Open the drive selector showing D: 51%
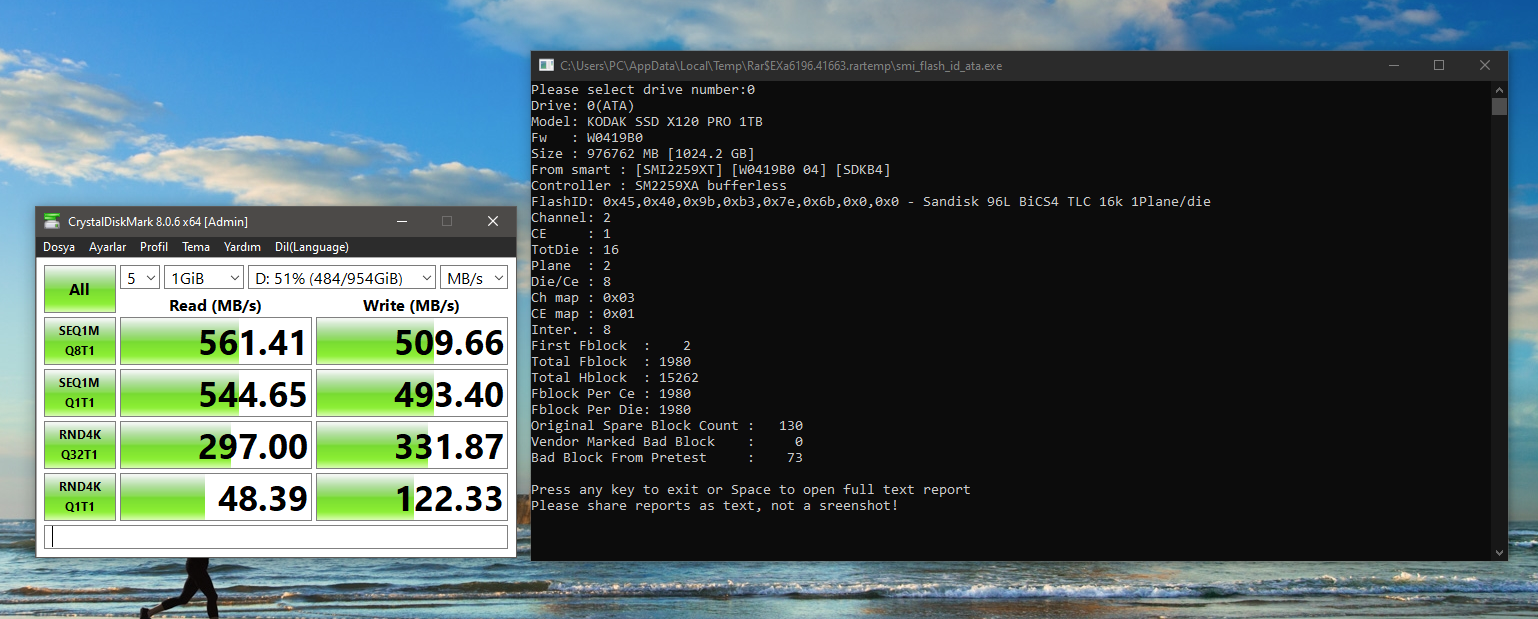This screenshot has height=619, width=1538. [342, 277]
